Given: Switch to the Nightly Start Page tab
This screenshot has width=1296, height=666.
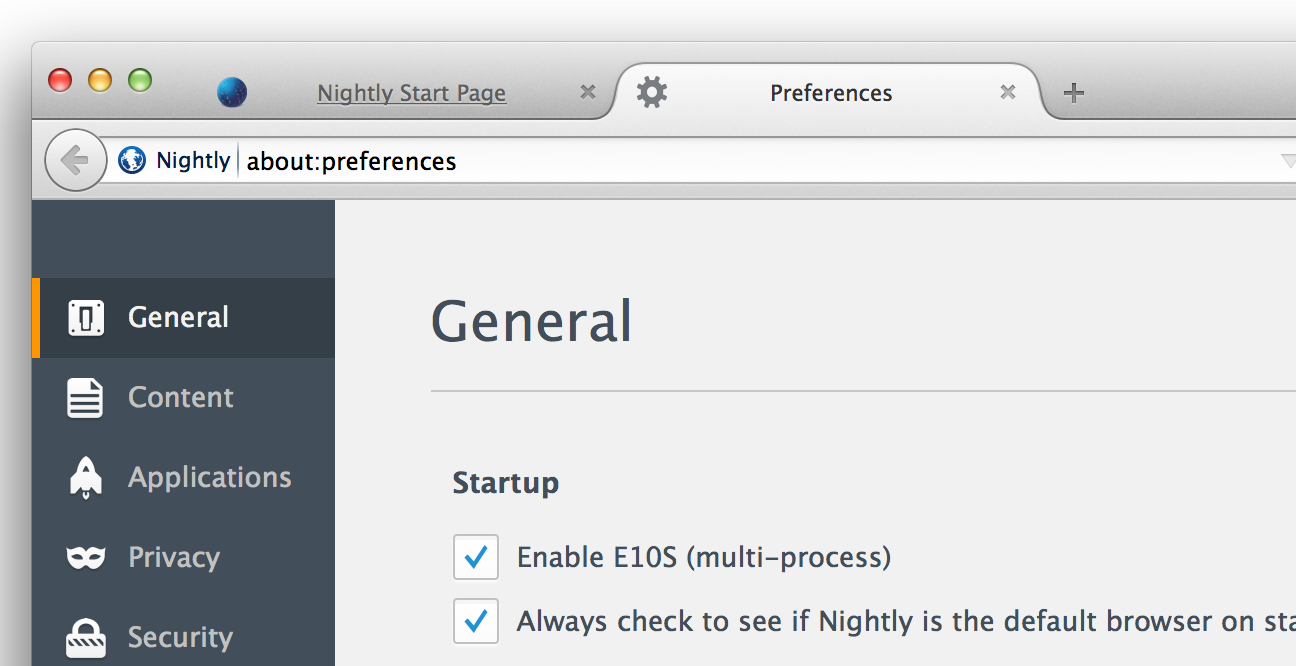Looking at the screenshot, I should point(411,93).
